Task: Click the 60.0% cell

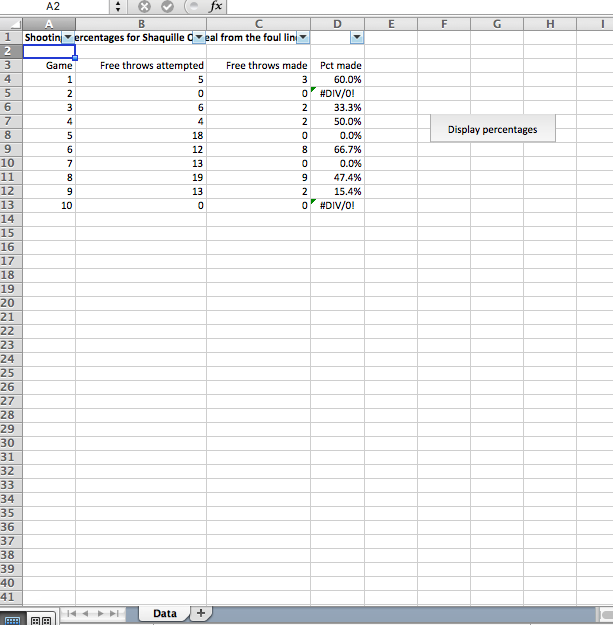Action: coord(337,79)
